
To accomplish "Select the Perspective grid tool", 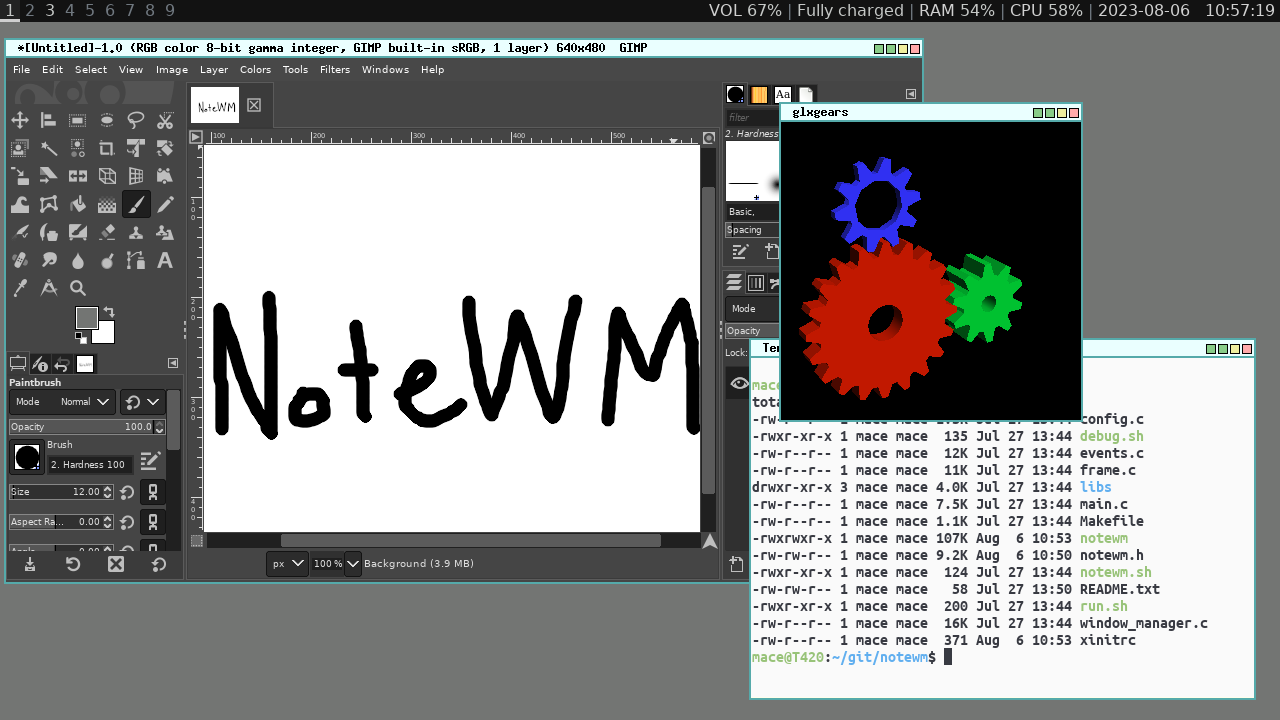I will point(136,176).
